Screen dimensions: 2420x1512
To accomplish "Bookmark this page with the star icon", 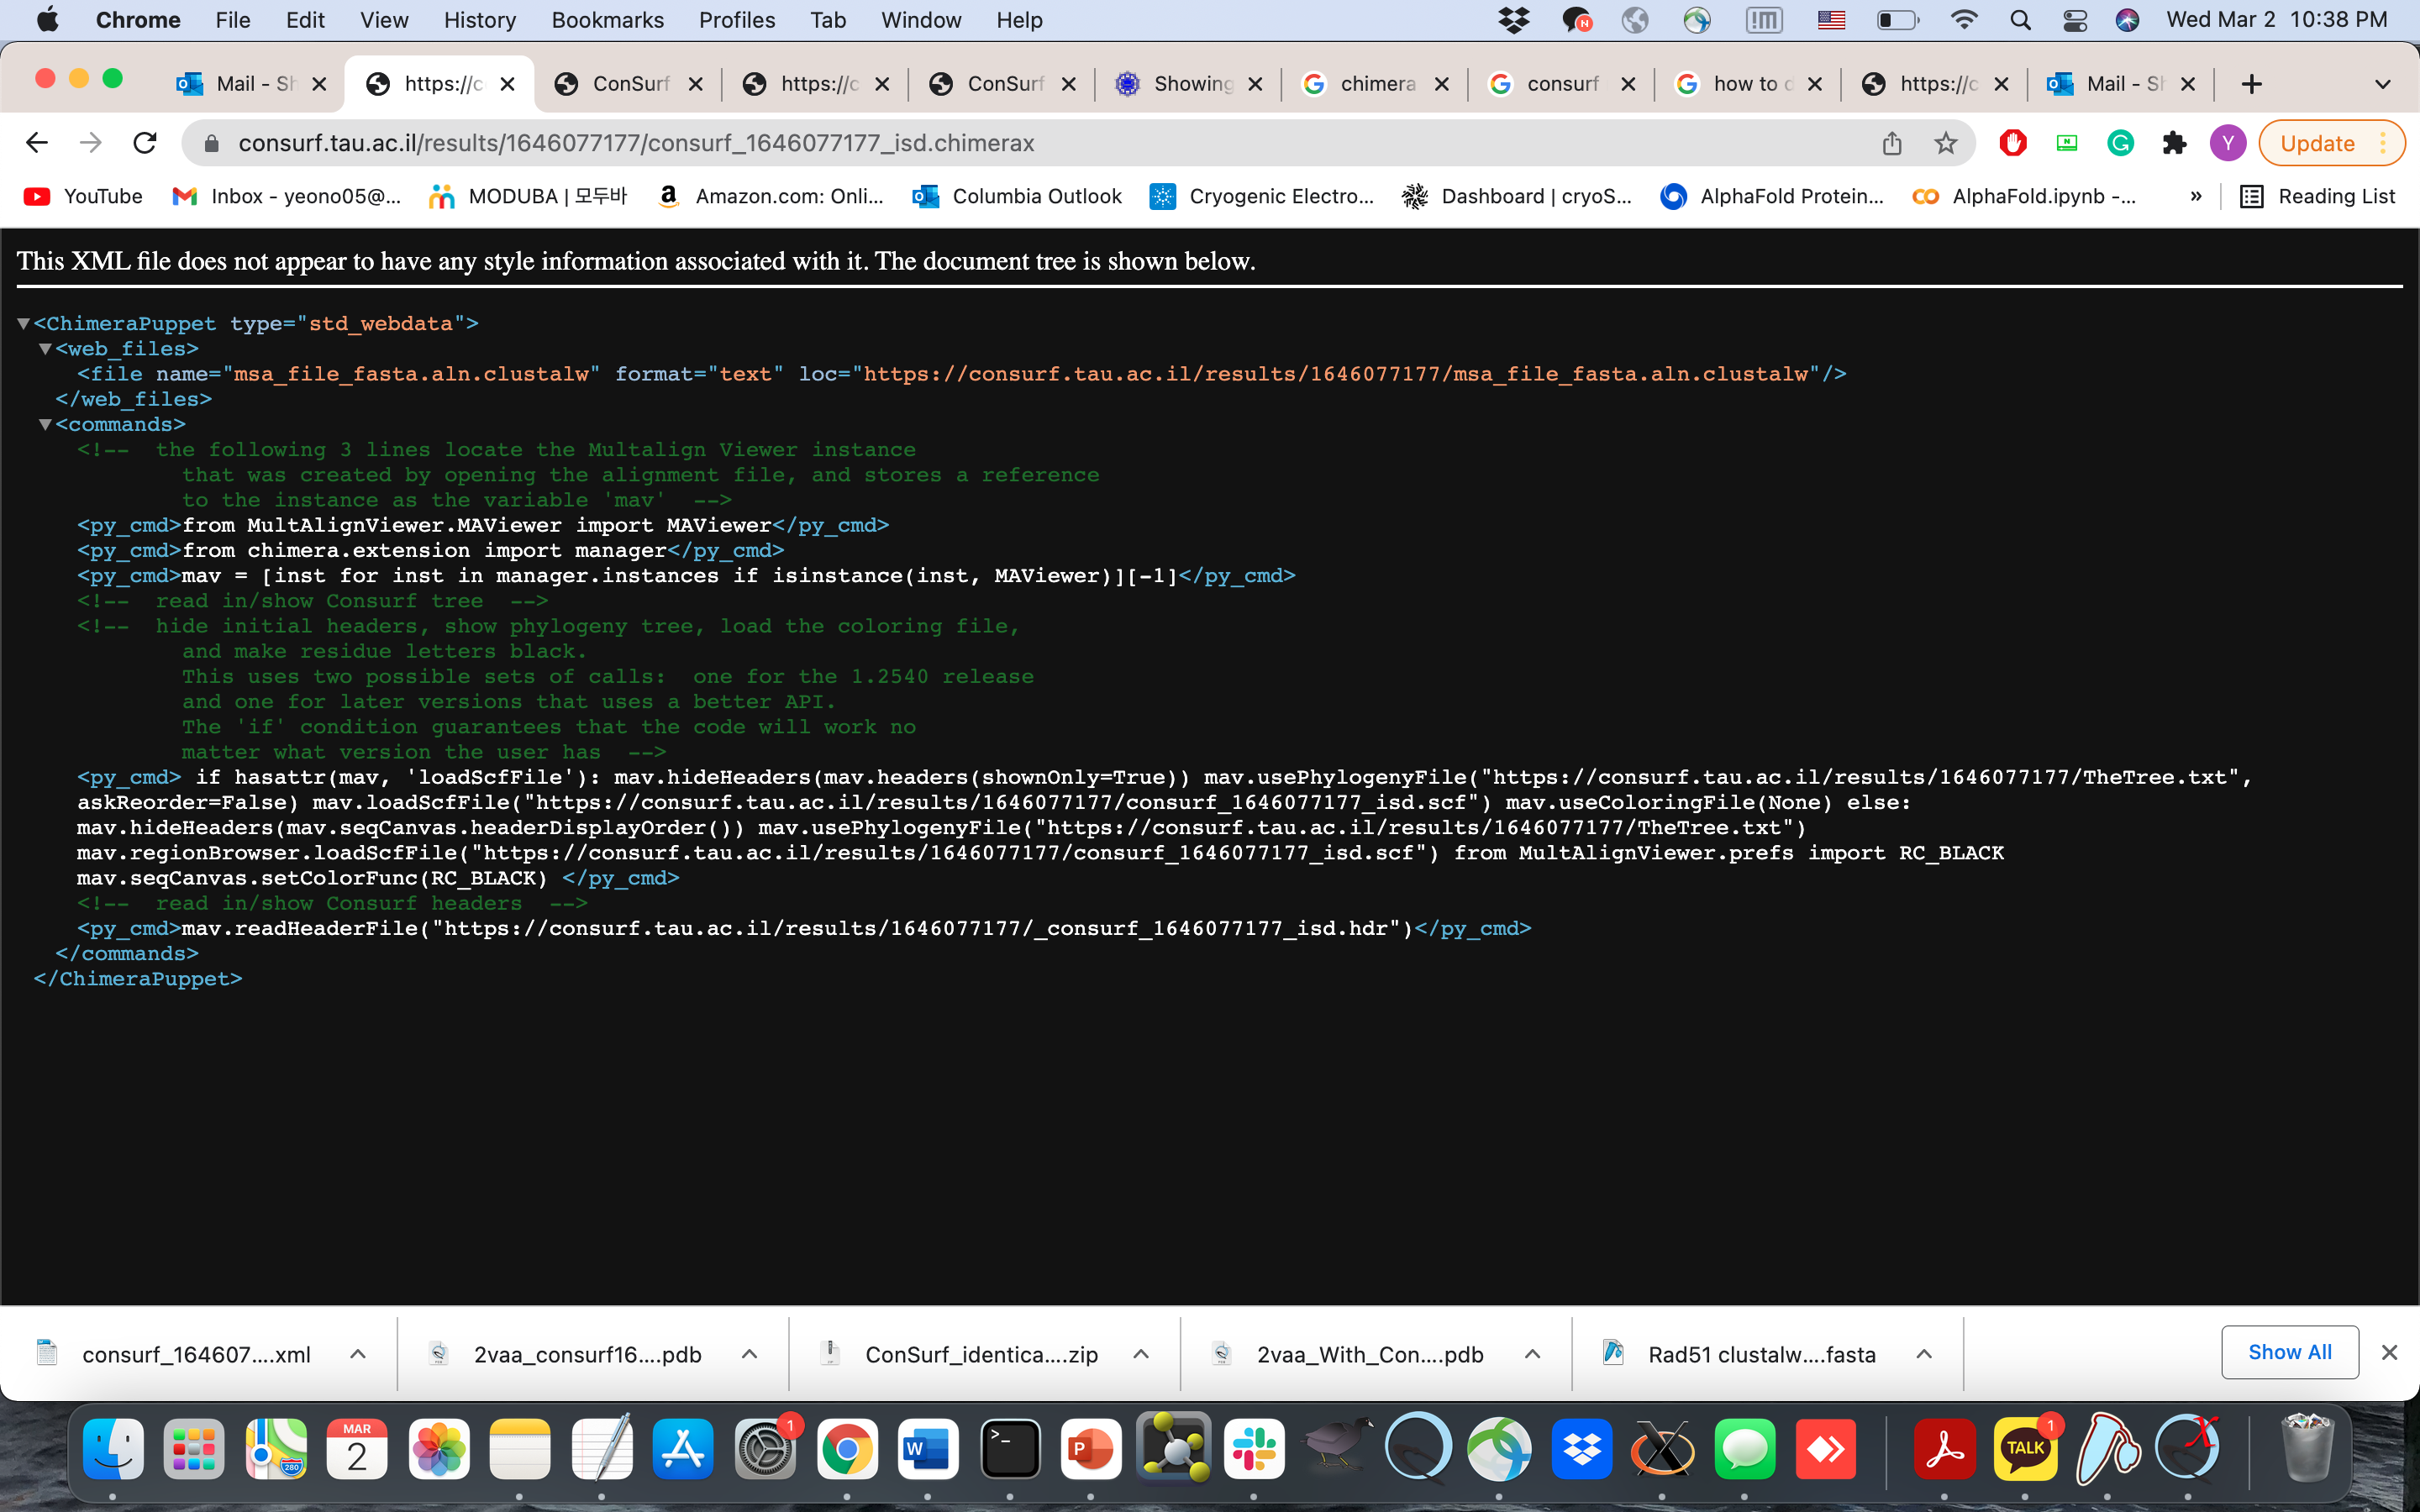I will 1945,143.
